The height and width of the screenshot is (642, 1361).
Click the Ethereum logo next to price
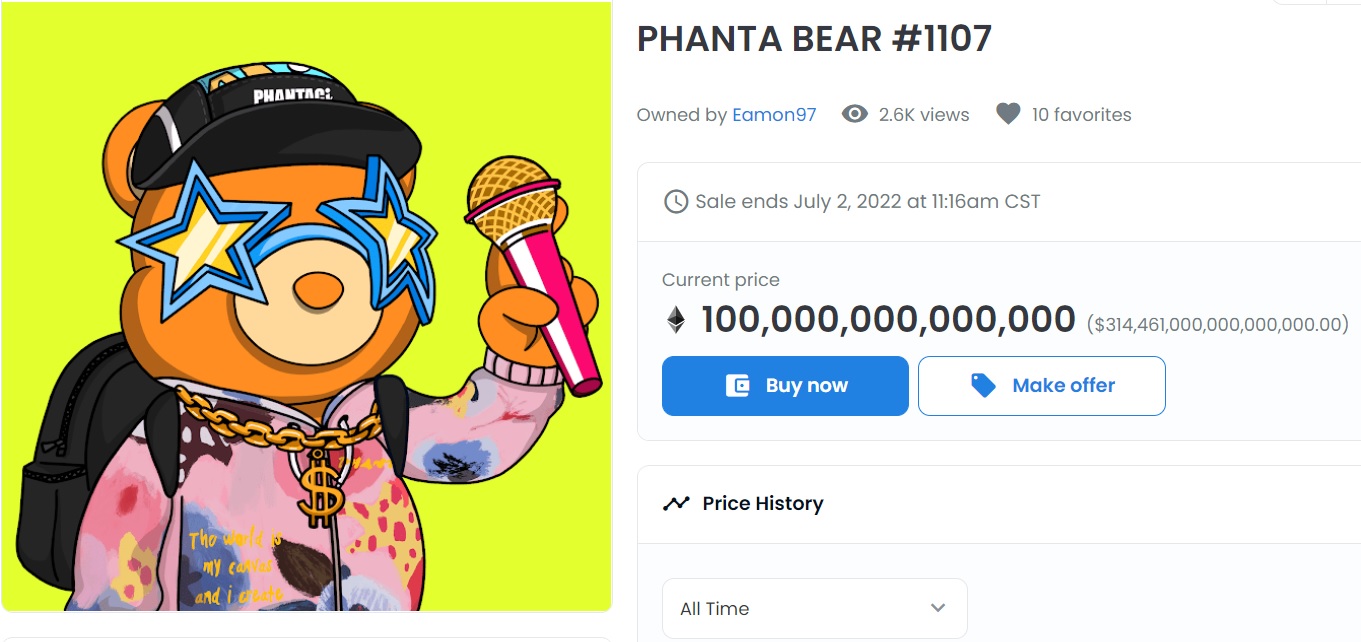pyautogui.click(x=677, y=320)
